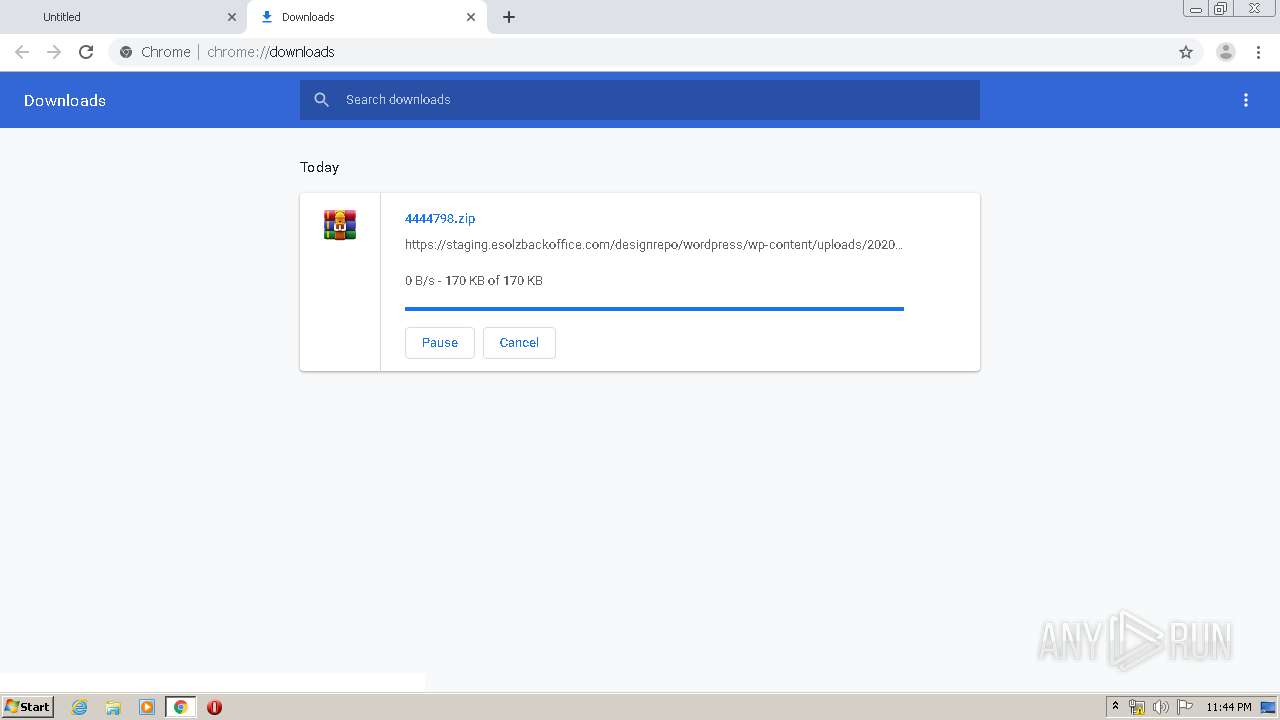Click the WinRAR icon of 4444798.zip
Viewport: 1280px width, 720px height.
click(x=340, y=225)
